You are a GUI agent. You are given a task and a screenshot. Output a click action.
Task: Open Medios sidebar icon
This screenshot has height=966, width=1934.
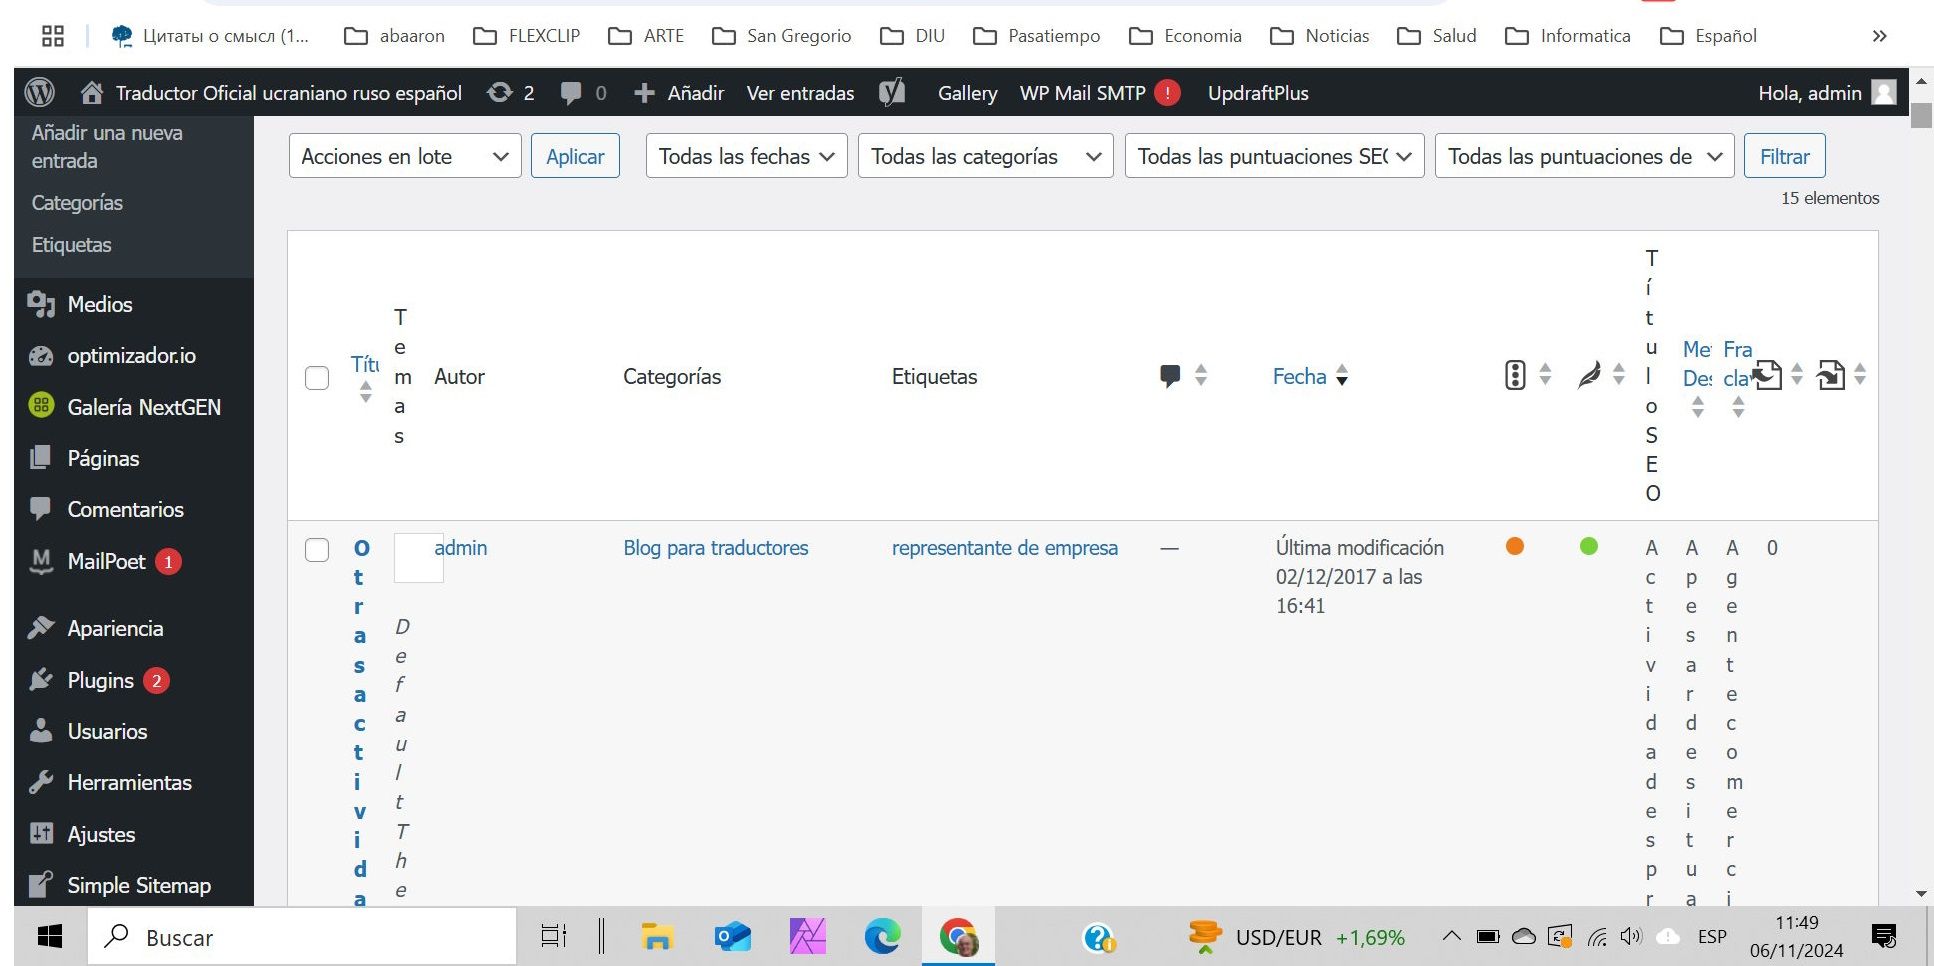tap(41, 304)
